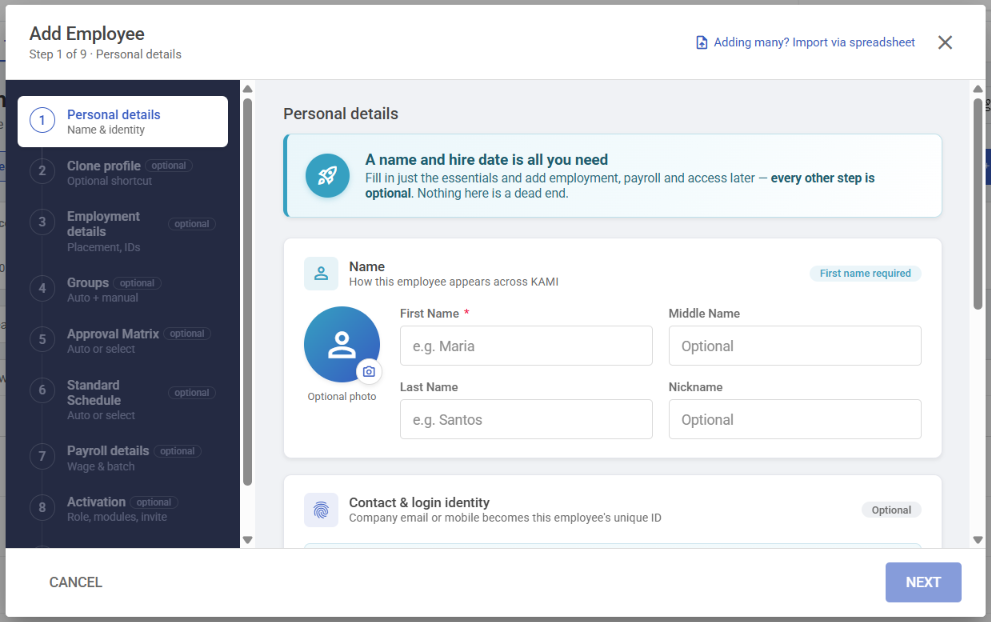Click the rocket icon in info banner

point(327,176)
